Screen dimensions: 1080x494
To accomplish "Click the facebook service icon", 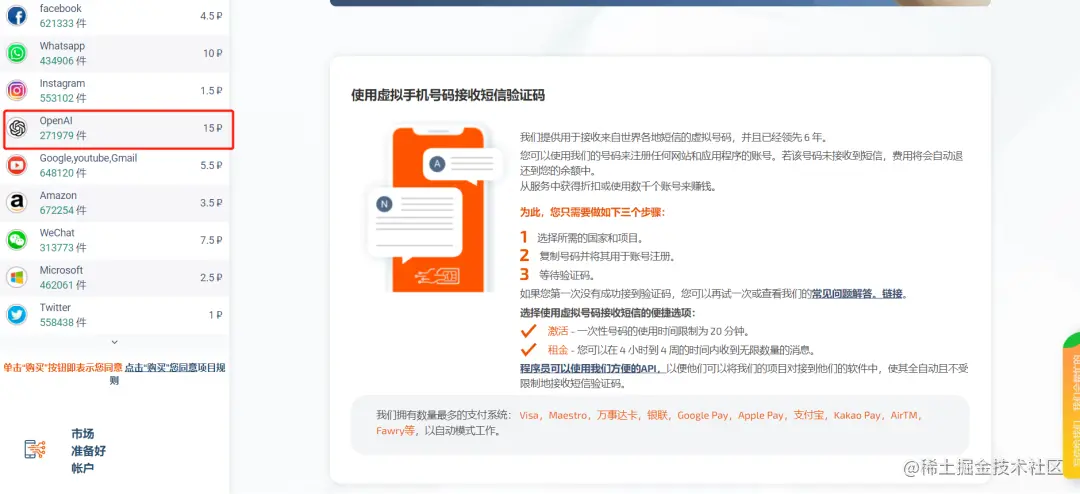I will click(x=17, y=16).
